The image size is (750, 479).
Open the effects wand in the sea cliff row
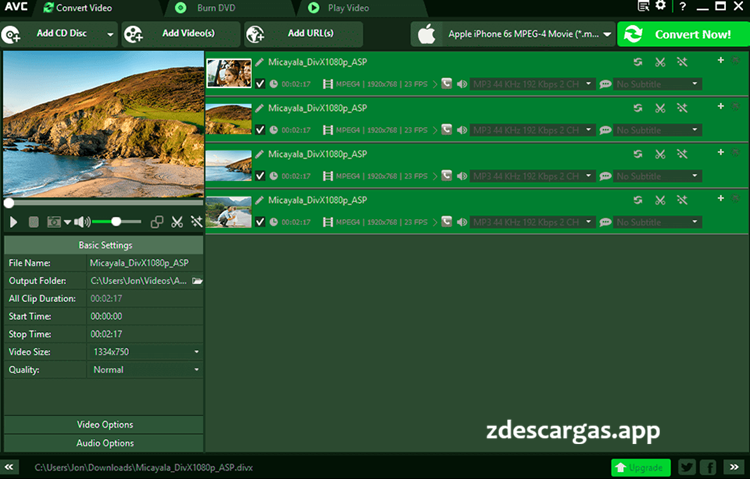[682, 154]
